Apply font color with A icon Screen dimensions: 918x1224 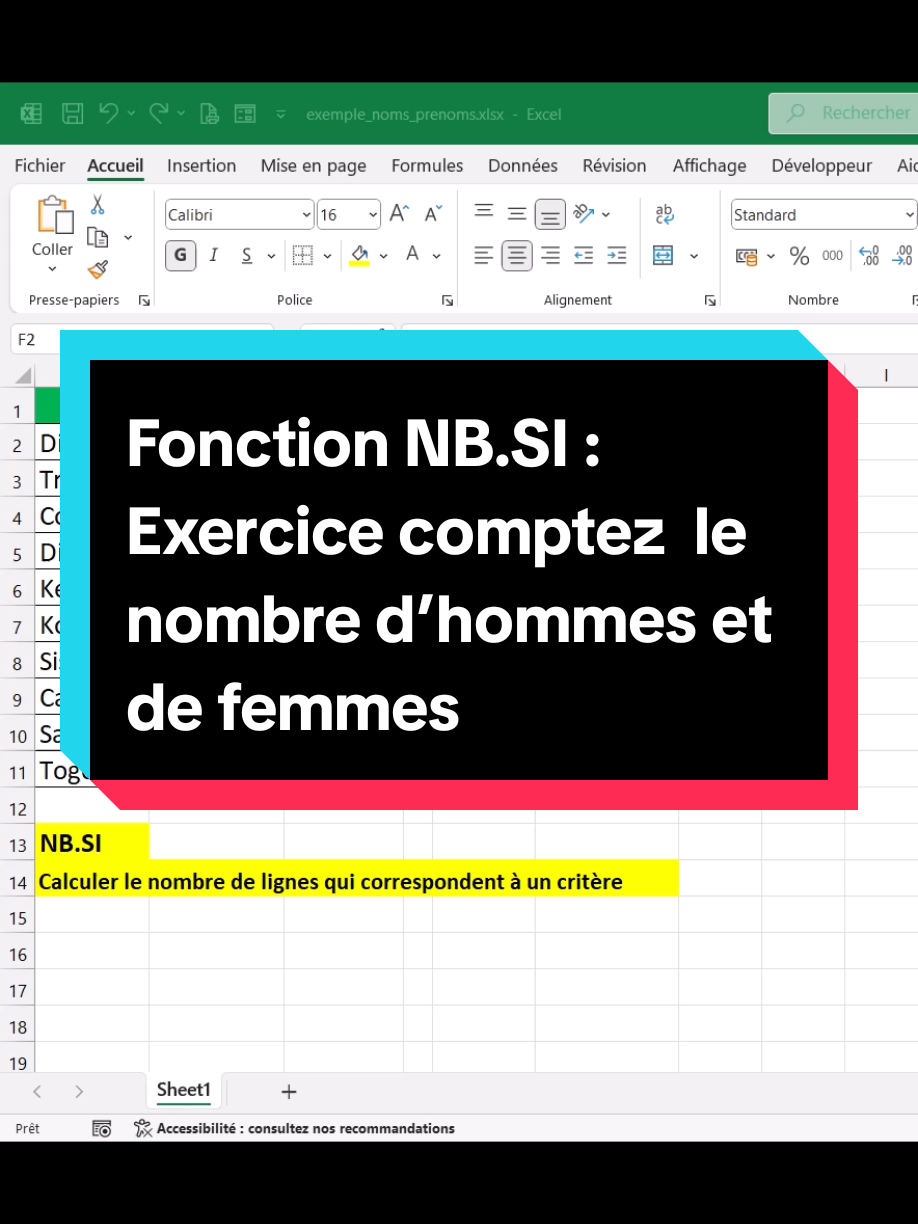coord(412,255)
